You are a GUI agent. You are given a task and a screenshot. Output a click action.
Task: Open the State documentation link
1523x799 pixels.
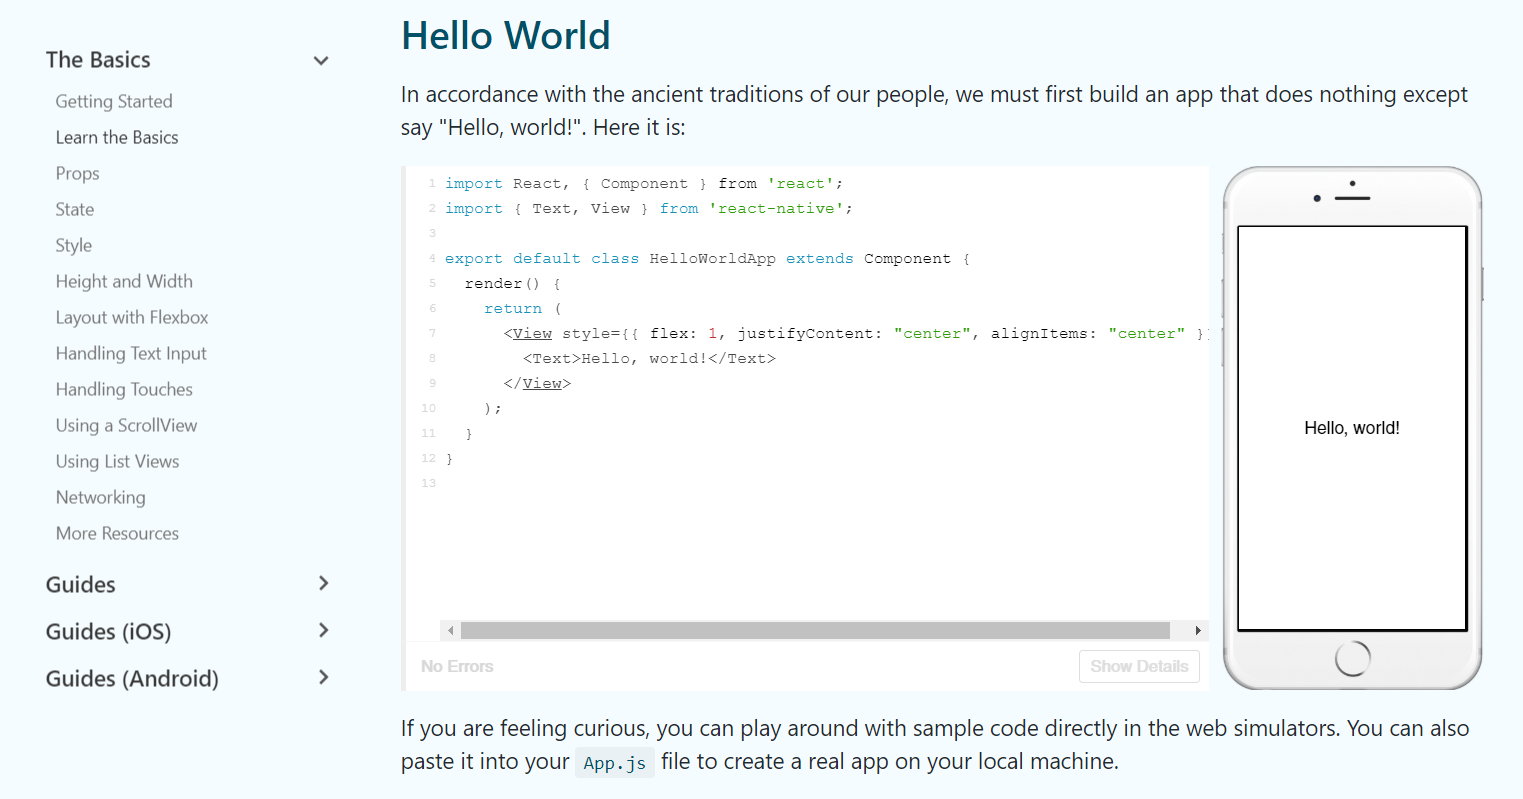(x=75, y=210)
